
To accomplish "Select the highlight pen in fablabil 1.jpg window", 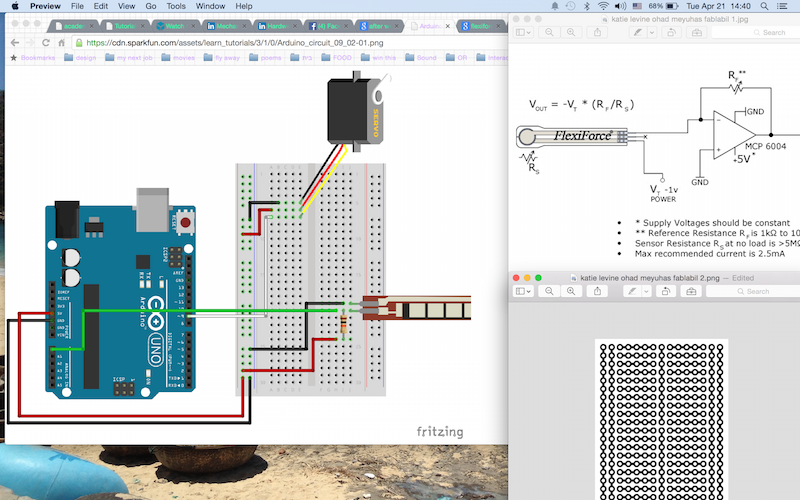I will (x=637, y=32).
